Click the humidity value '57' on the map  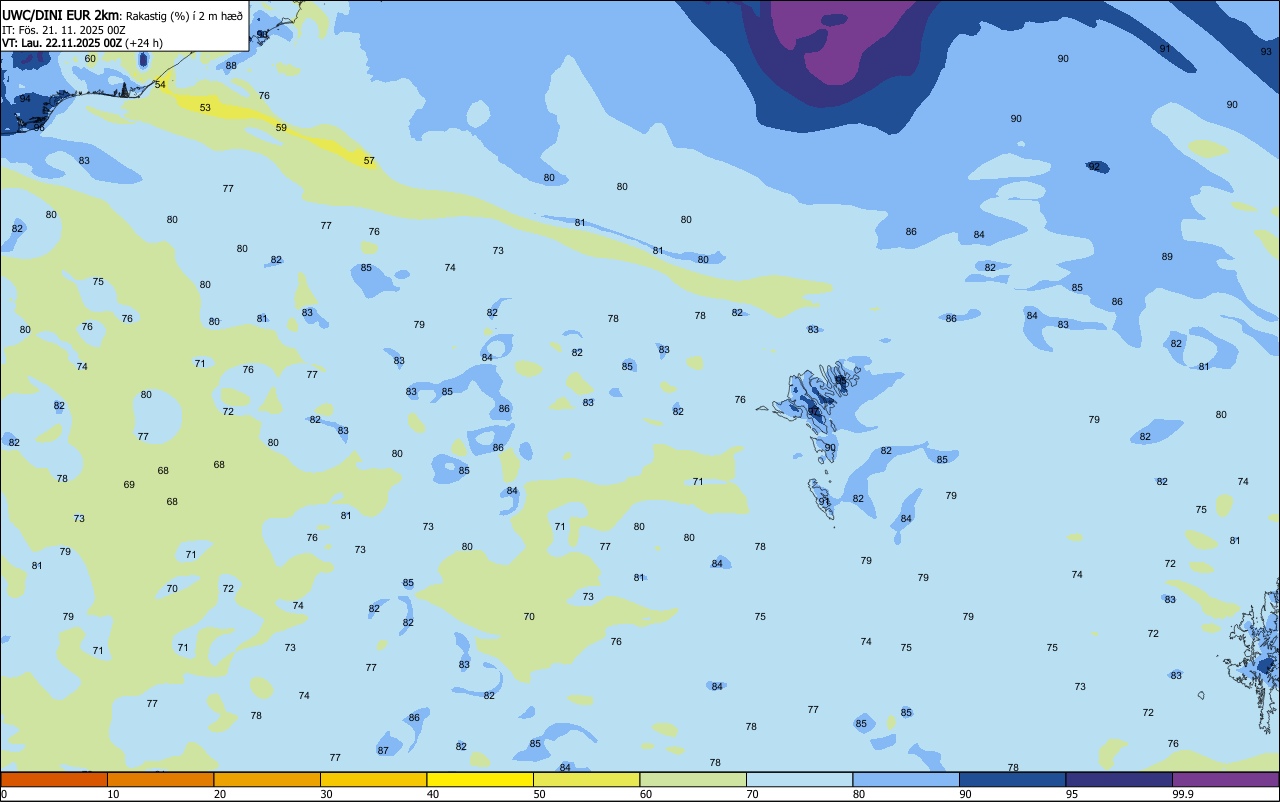point(369,160)
